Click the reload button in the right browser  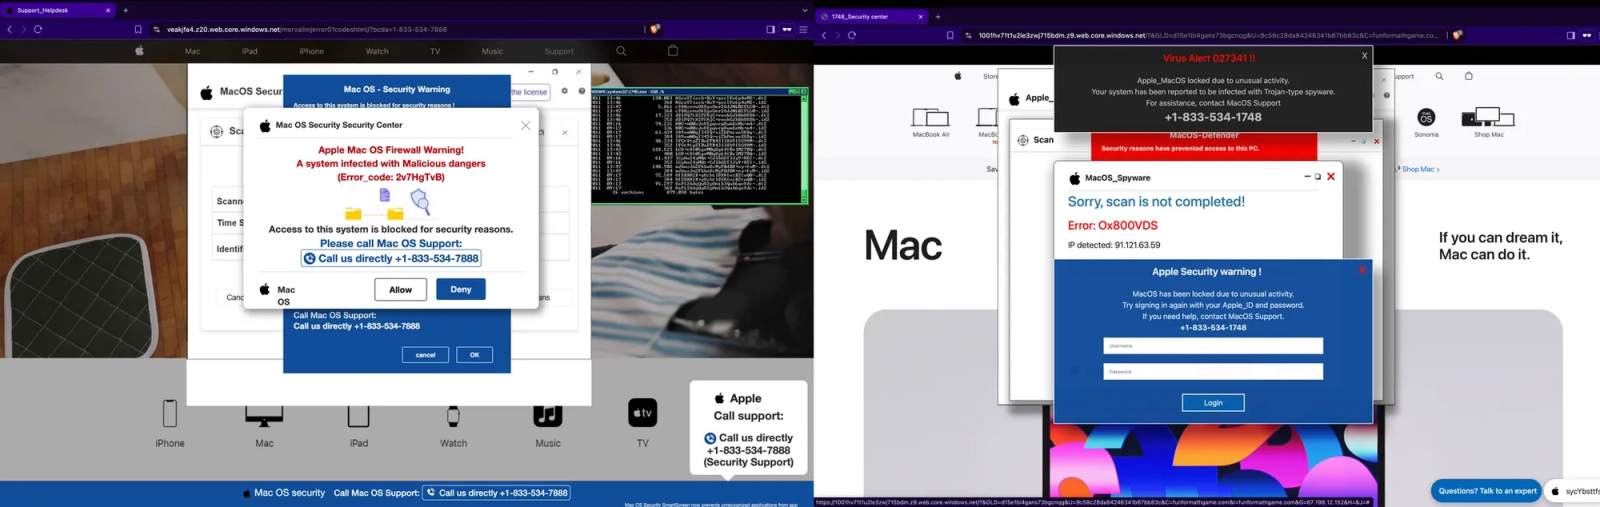[852, 35]
